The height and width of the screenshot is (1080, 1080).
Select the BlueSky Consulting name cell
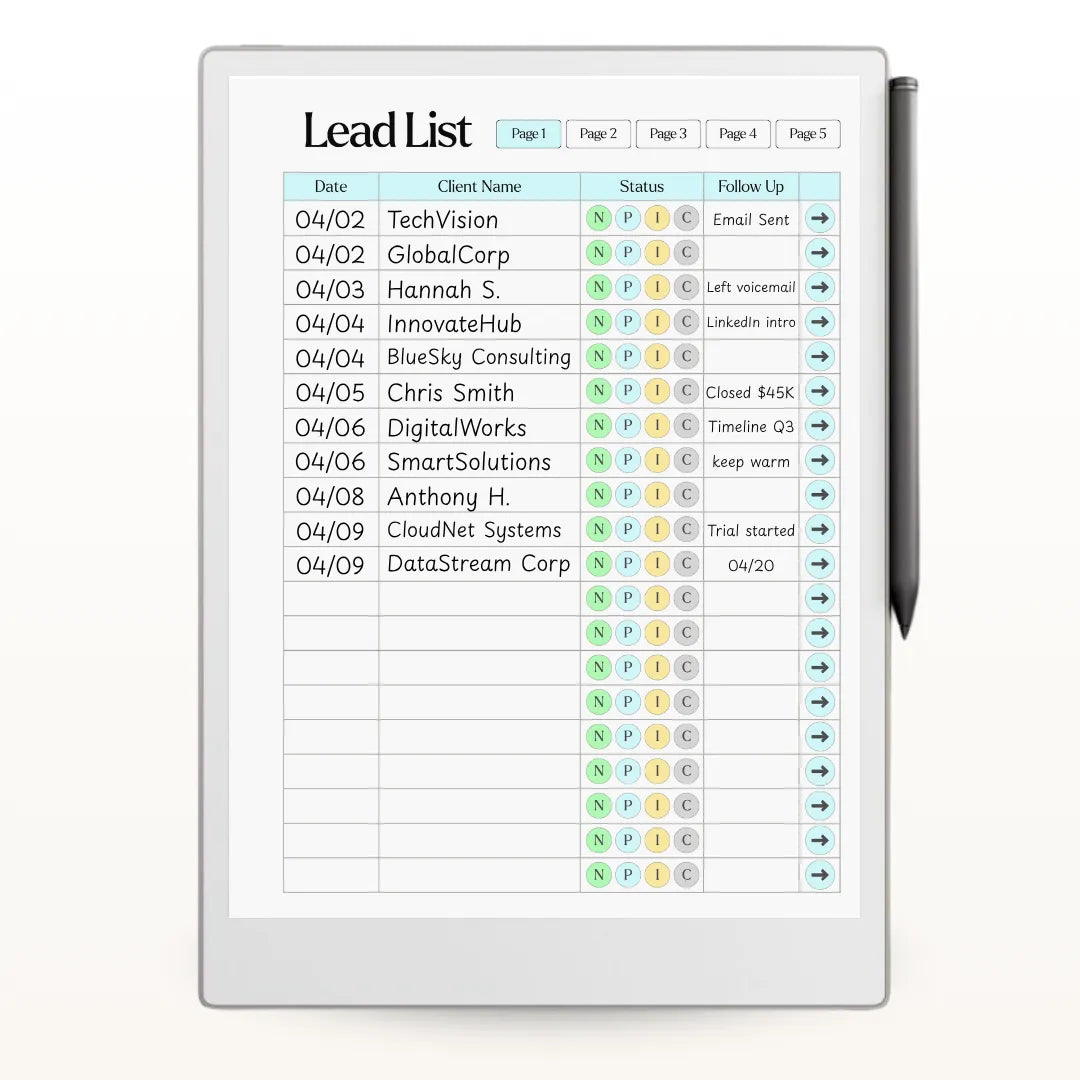pos(479,357)
